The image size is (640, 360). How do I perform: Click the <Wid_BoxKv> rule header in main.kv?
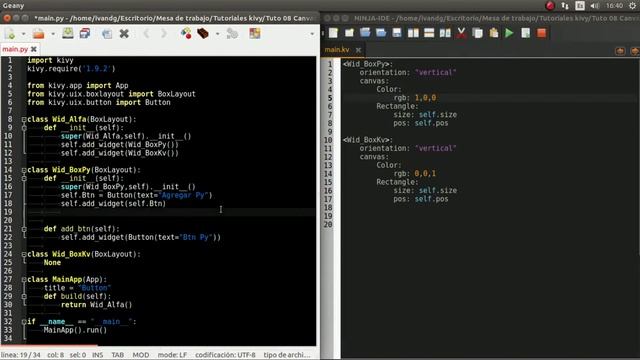pyautogui.click(x=368, y=140)
